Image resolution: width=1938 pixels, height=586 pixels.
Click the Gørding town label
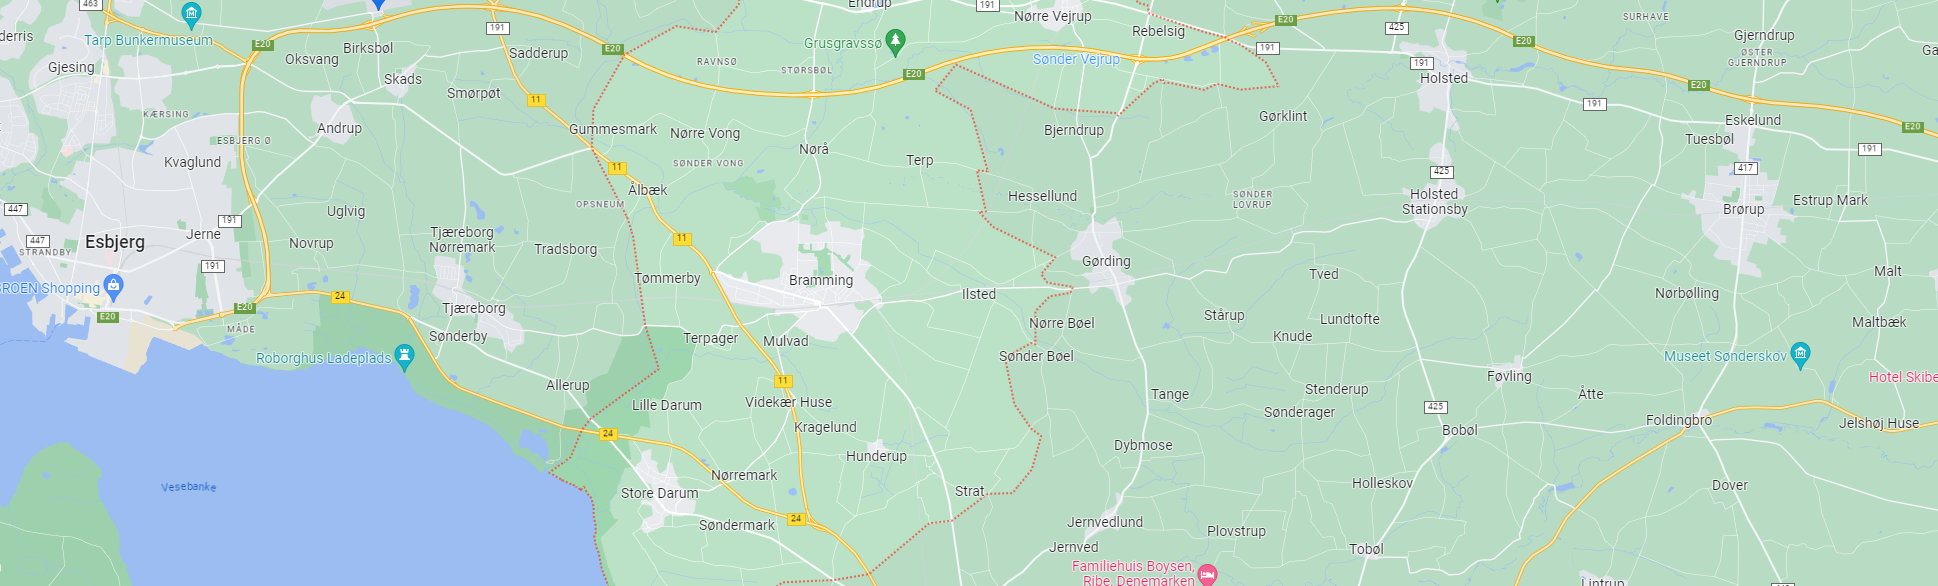click(x=1106, y=261)
